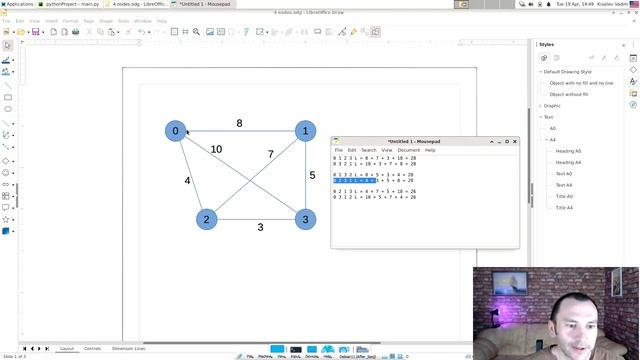This screenshot has width=640, height=360.
Task: Collapse the Default Drawing Style tree node
Action: click(x=541, y=72)
